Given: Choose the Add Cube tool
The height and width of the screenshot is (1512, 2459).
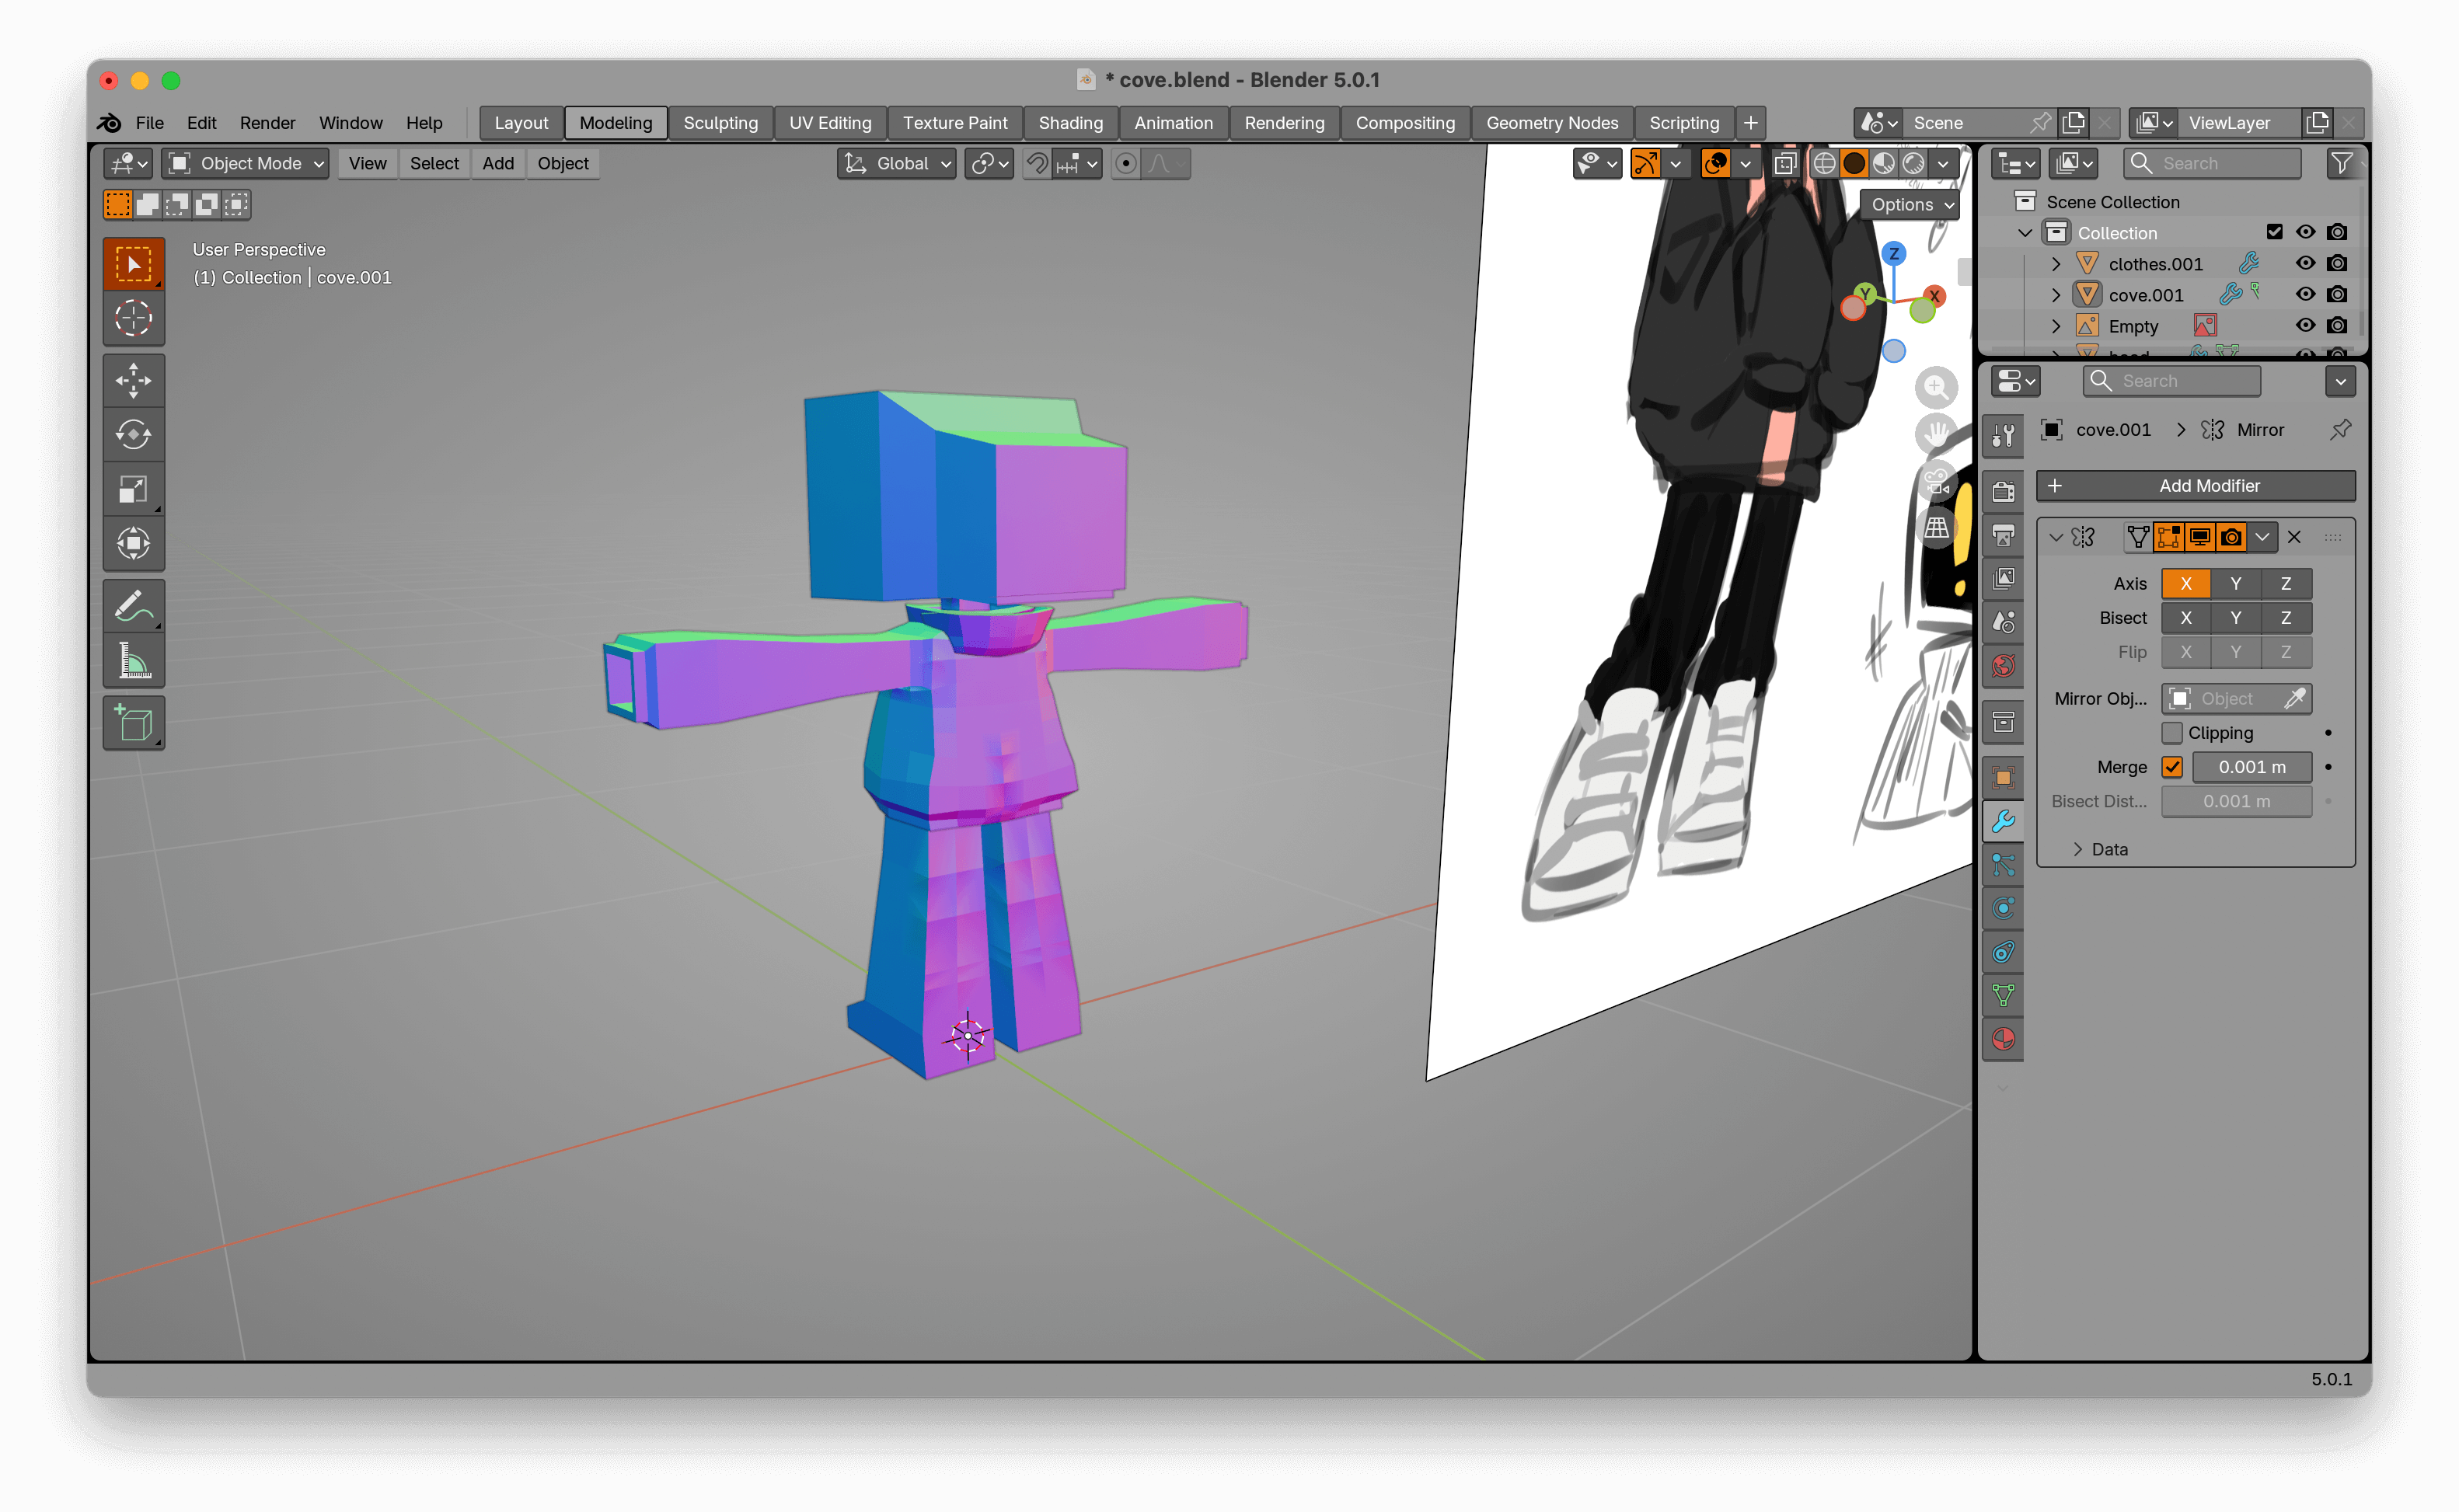Looking at the screenshot, I should pyautogui.click(x=133, y=722).
